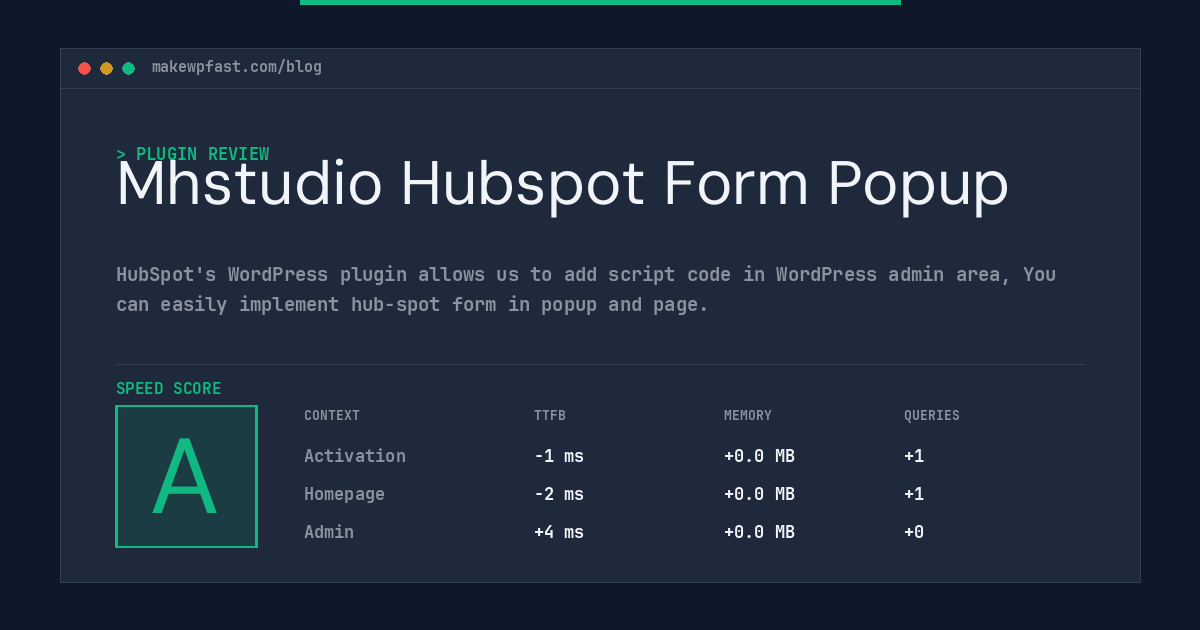This screenshot has height=630, width=1200.
Task: Click Activation memory value '+0.0 MB'
Action: click(759, 456)
